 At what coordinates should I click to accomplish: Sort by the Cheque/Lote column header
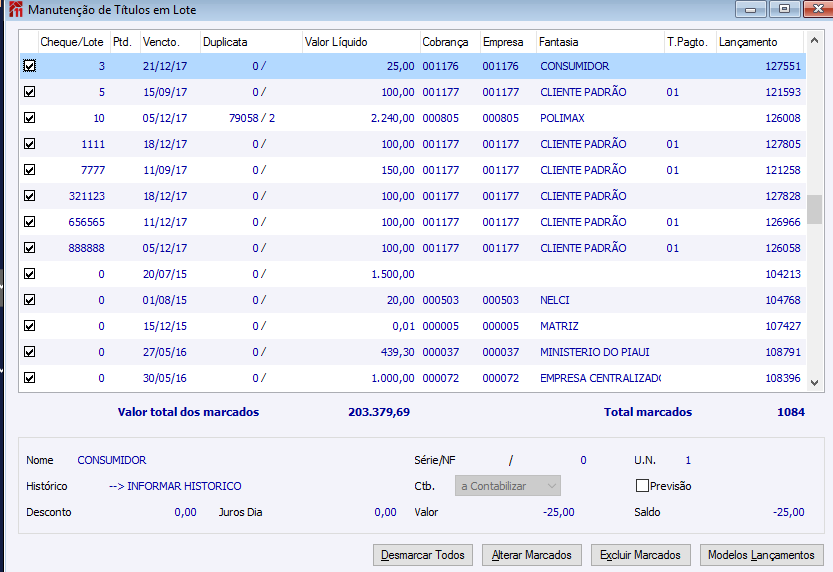coord(72,42)
